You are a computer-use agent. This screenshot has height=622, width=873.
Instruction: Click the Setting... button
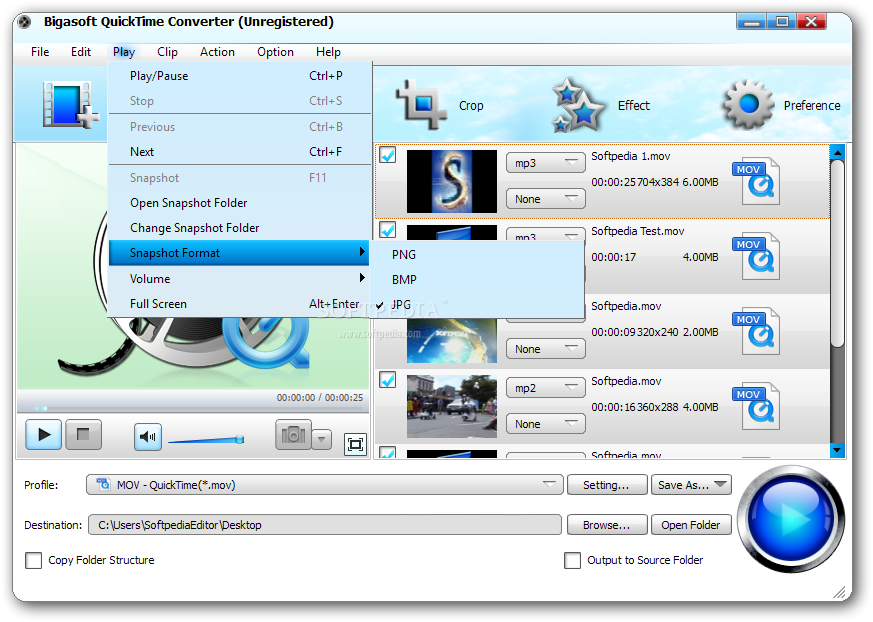(607, 484)
